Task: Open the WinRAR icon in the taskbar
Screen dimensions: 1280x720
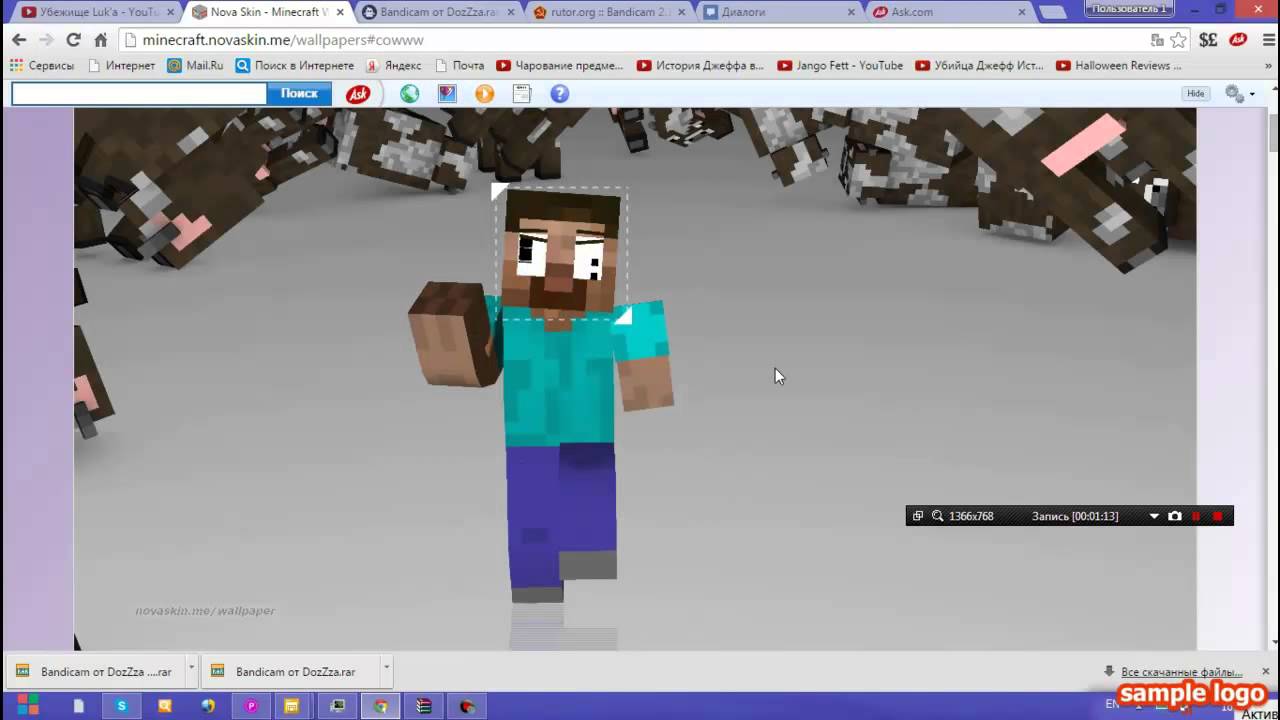Action: 424,706
